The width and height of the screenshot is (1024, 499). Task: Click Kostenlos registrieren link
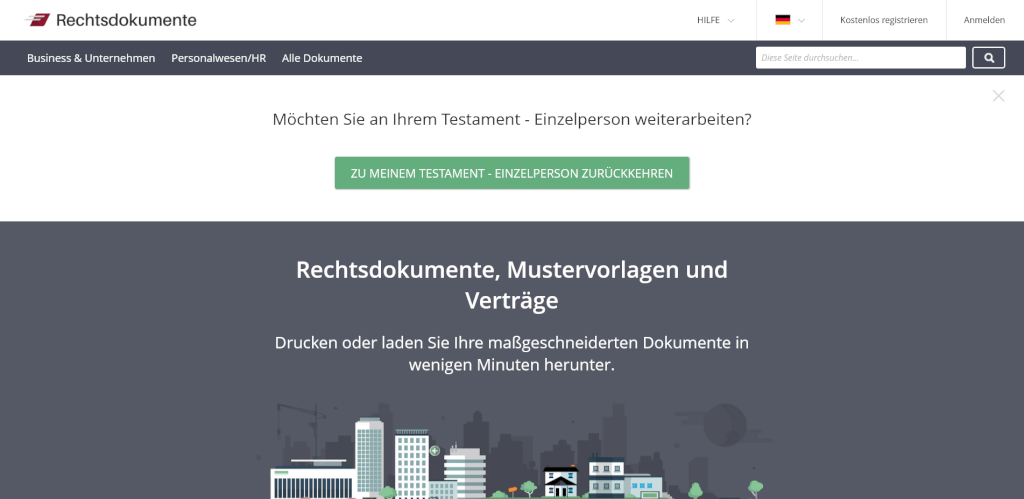click(x=884, y=20)
